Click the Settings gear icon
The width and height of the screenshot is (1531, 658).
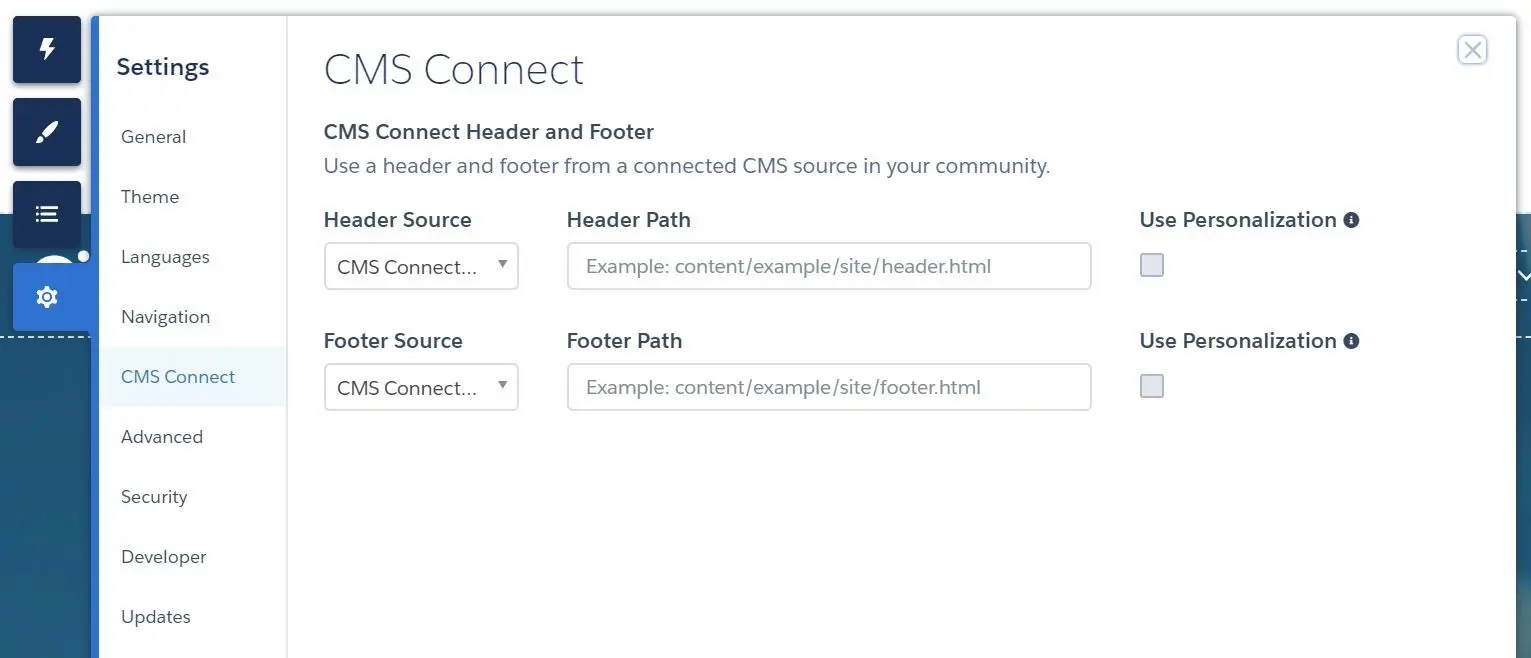(47, 297)
